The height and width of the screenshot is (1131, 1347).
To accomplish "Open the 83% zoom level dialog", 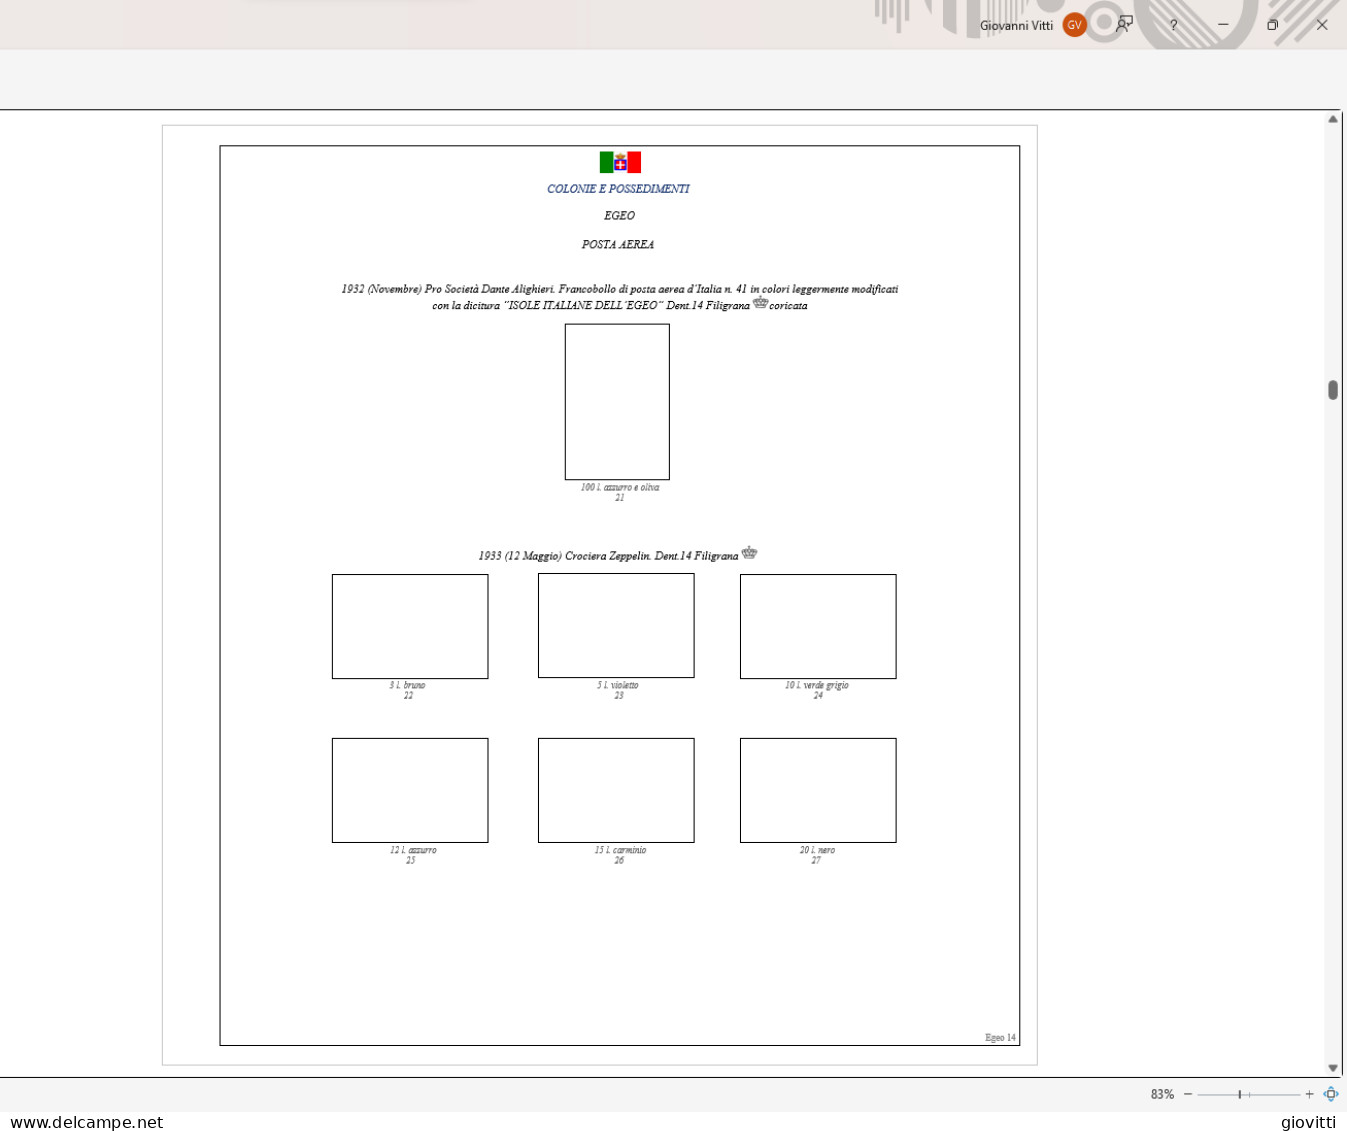I will pyautogui.click(x=1162, y=1094).
